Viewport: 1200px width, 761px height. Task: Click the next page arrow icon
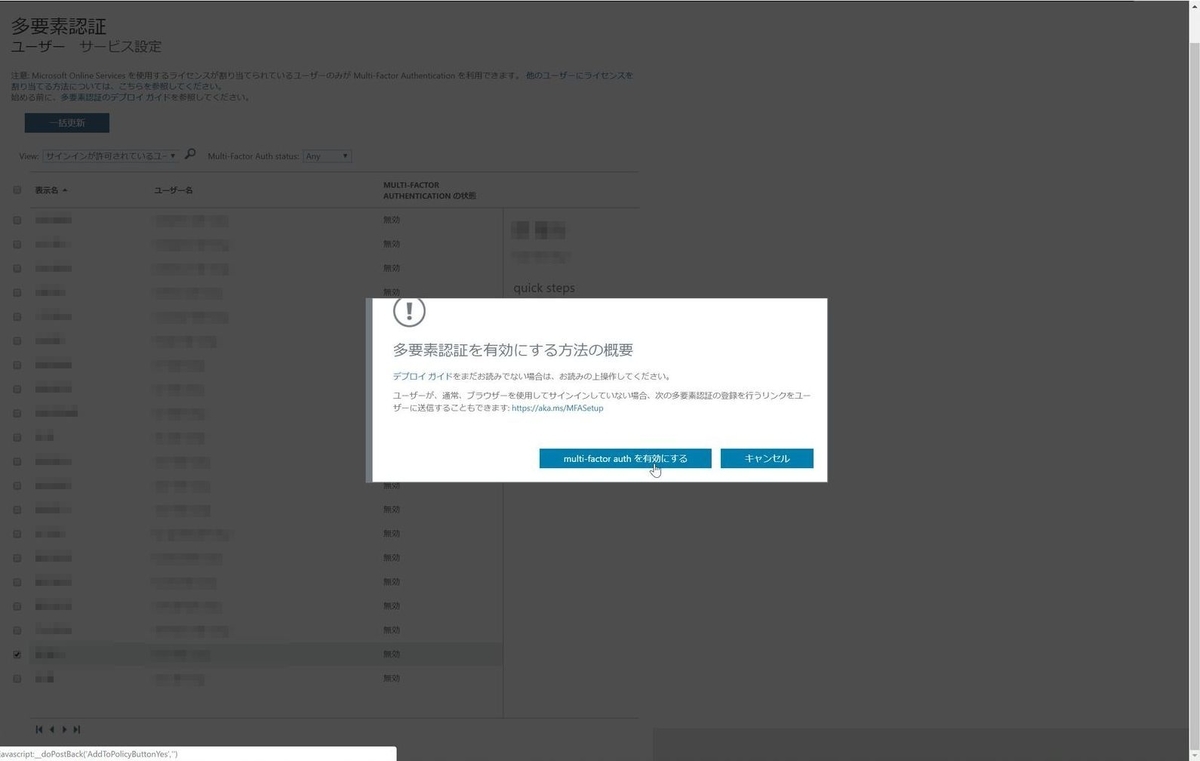(64, 729)
